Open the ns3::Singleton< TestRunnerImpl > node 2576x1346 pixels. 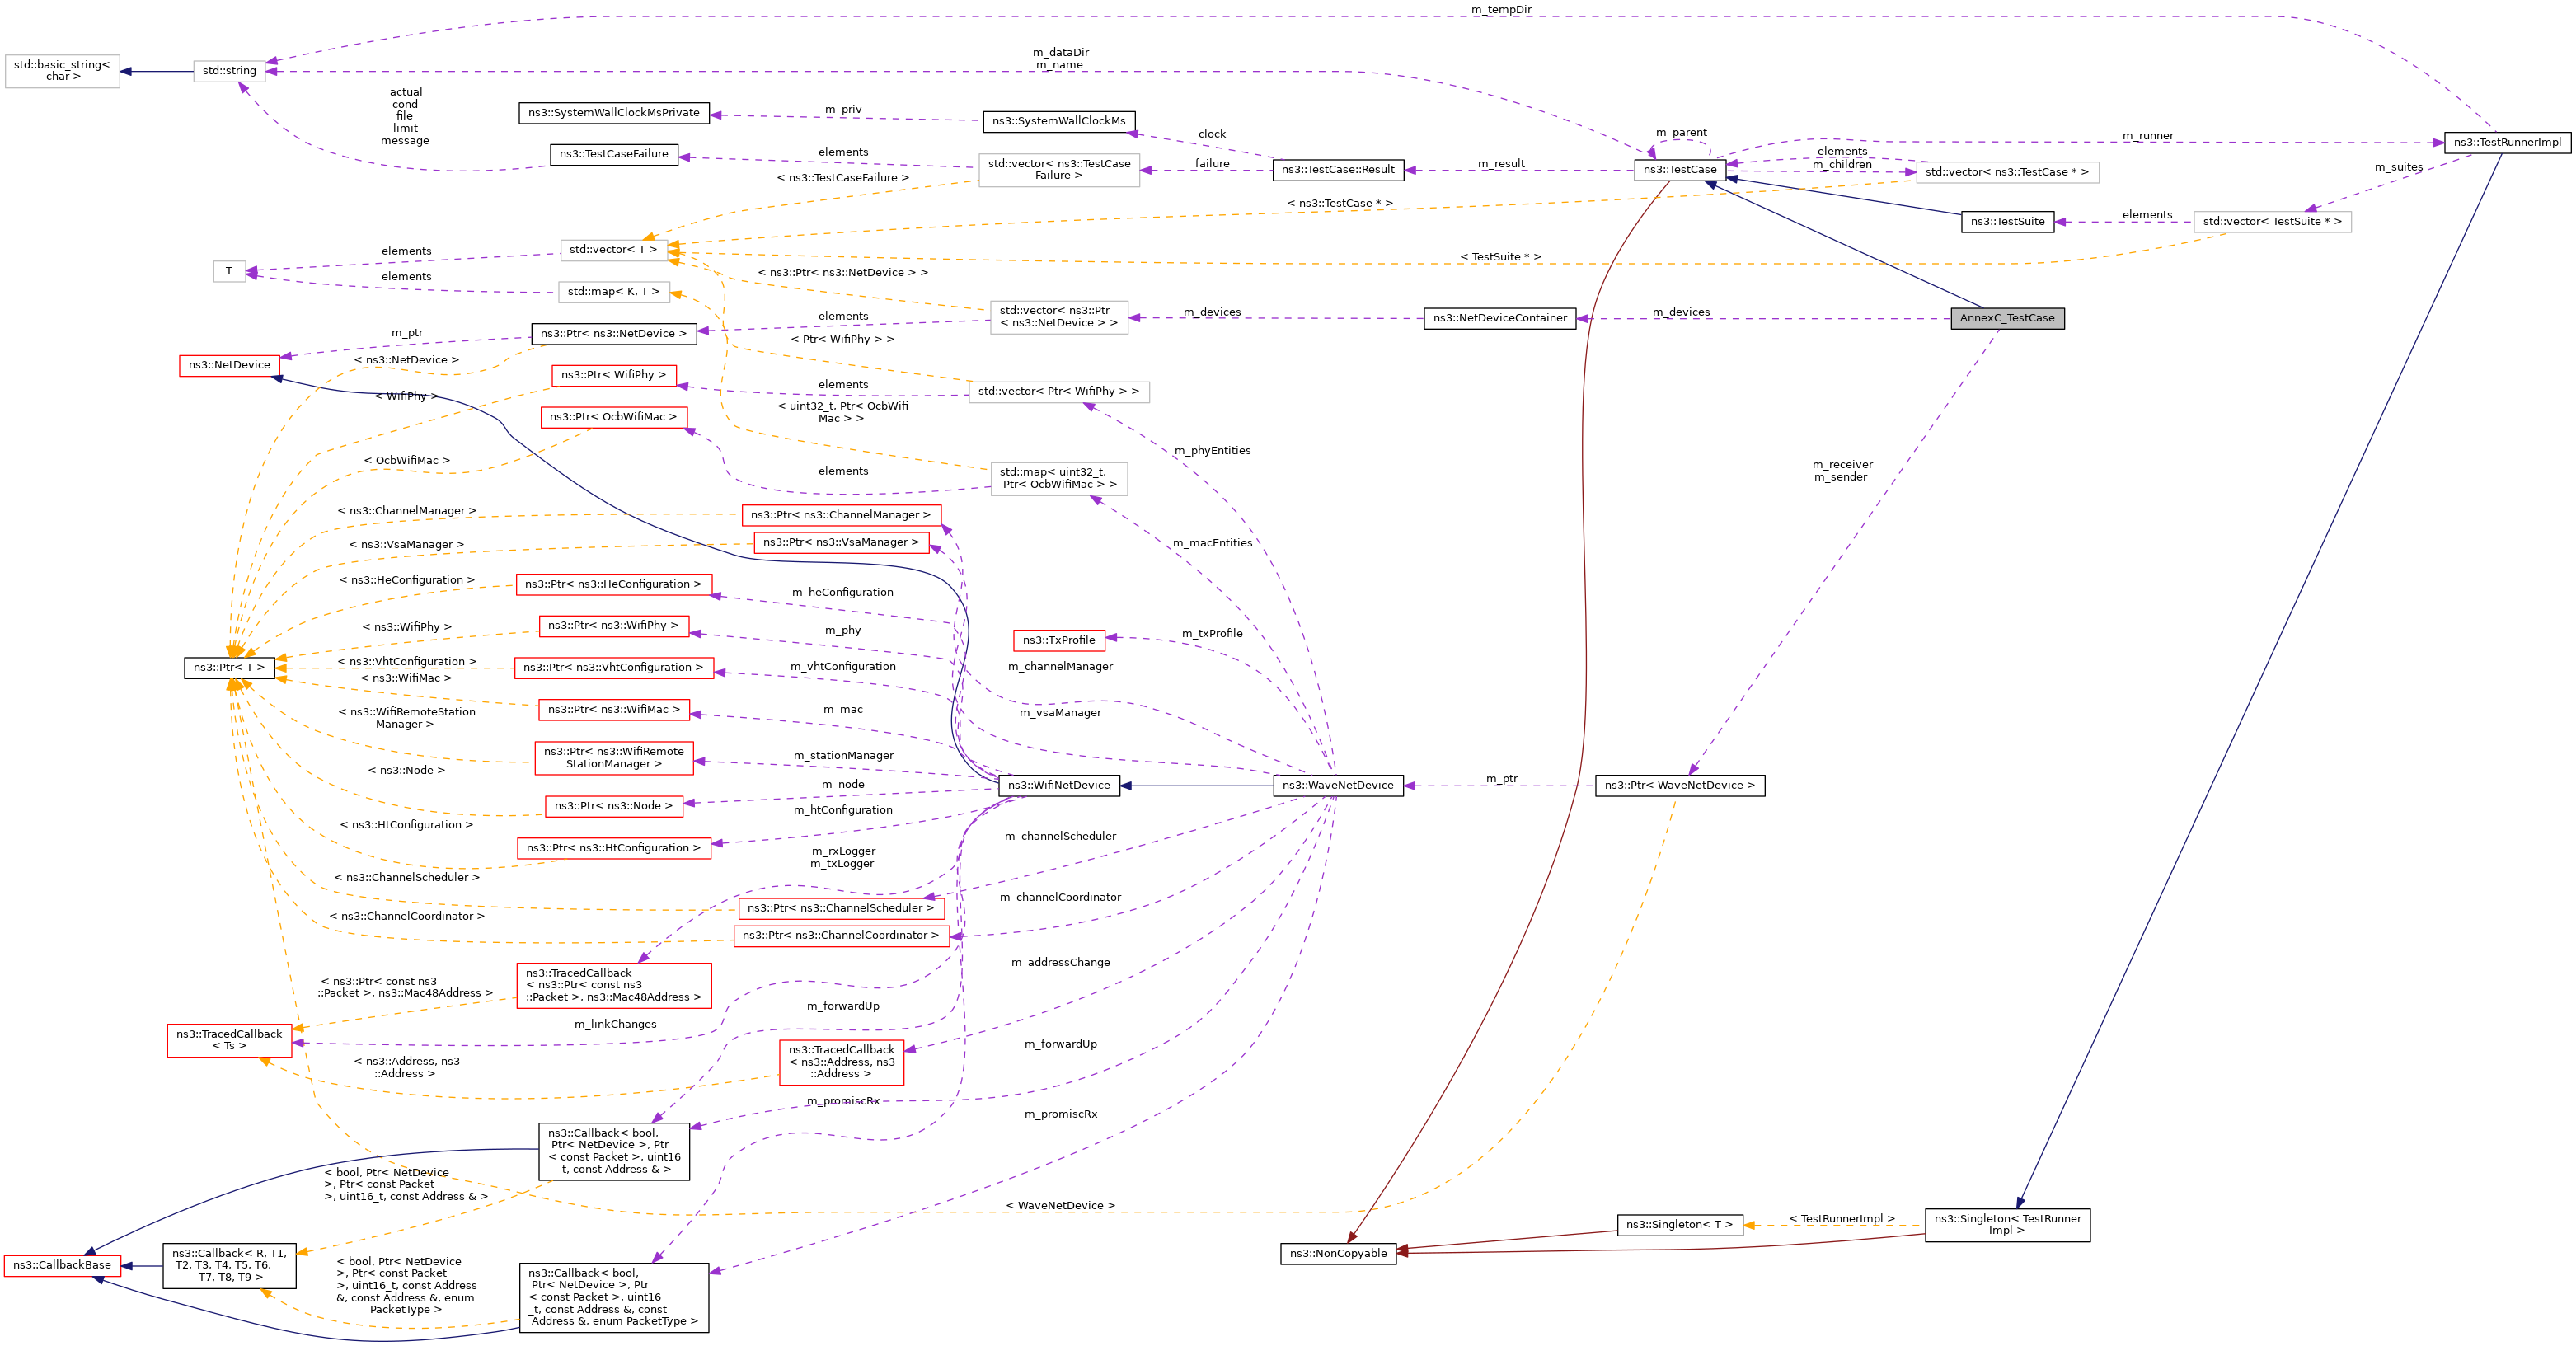click(x=2007, y=1225)
